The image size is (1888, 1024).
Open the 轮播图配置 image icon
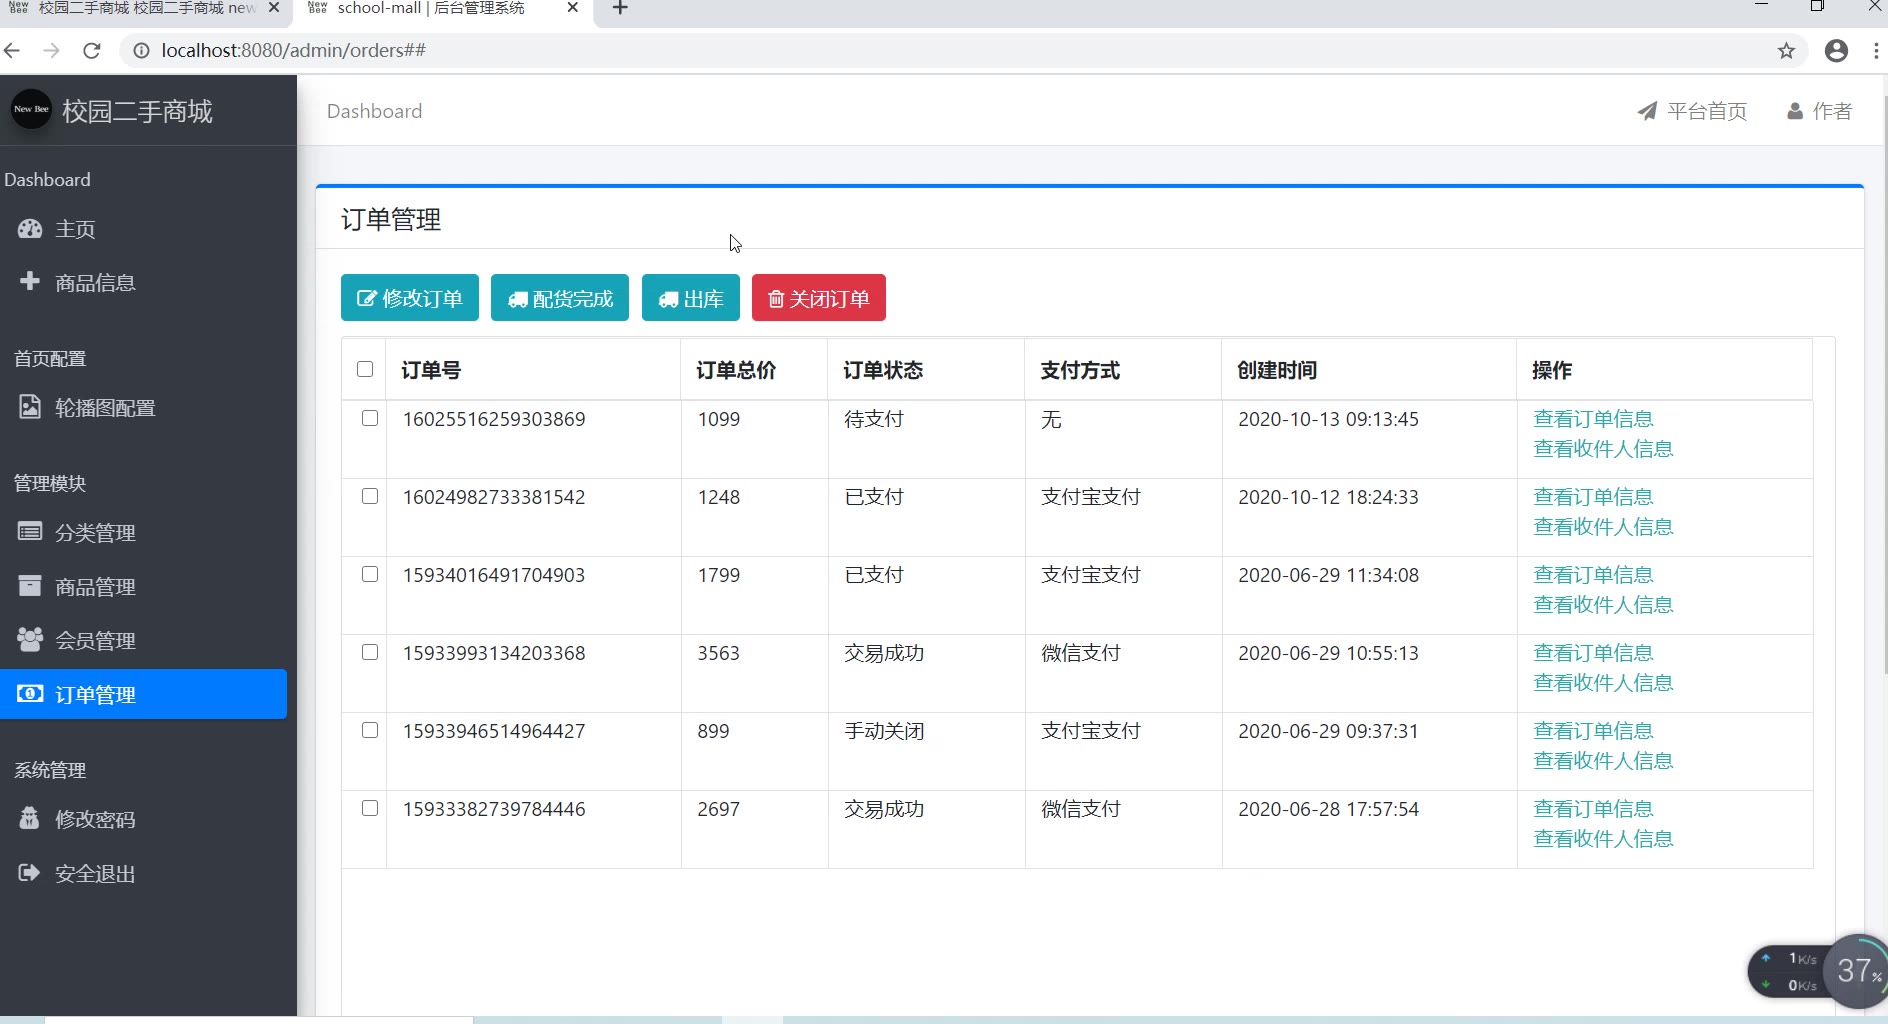click(x=30, y=407)
